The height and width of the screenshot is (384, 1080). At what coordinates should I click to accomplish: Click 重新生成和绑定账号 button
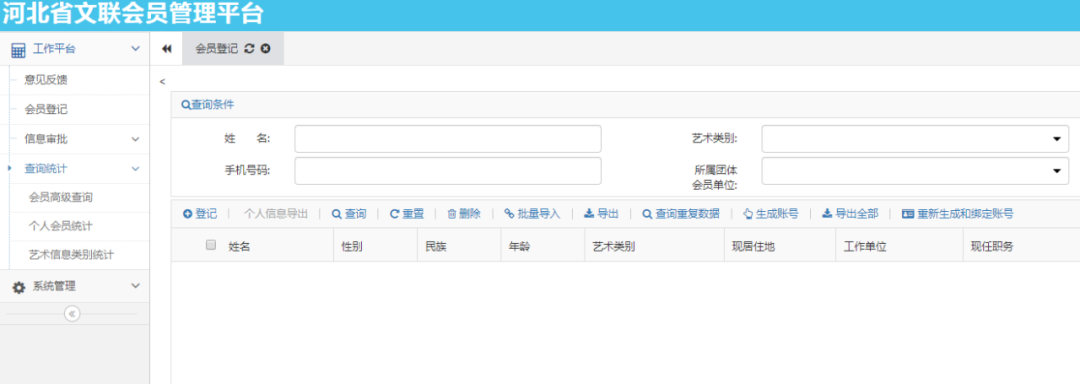click(957, 214)
